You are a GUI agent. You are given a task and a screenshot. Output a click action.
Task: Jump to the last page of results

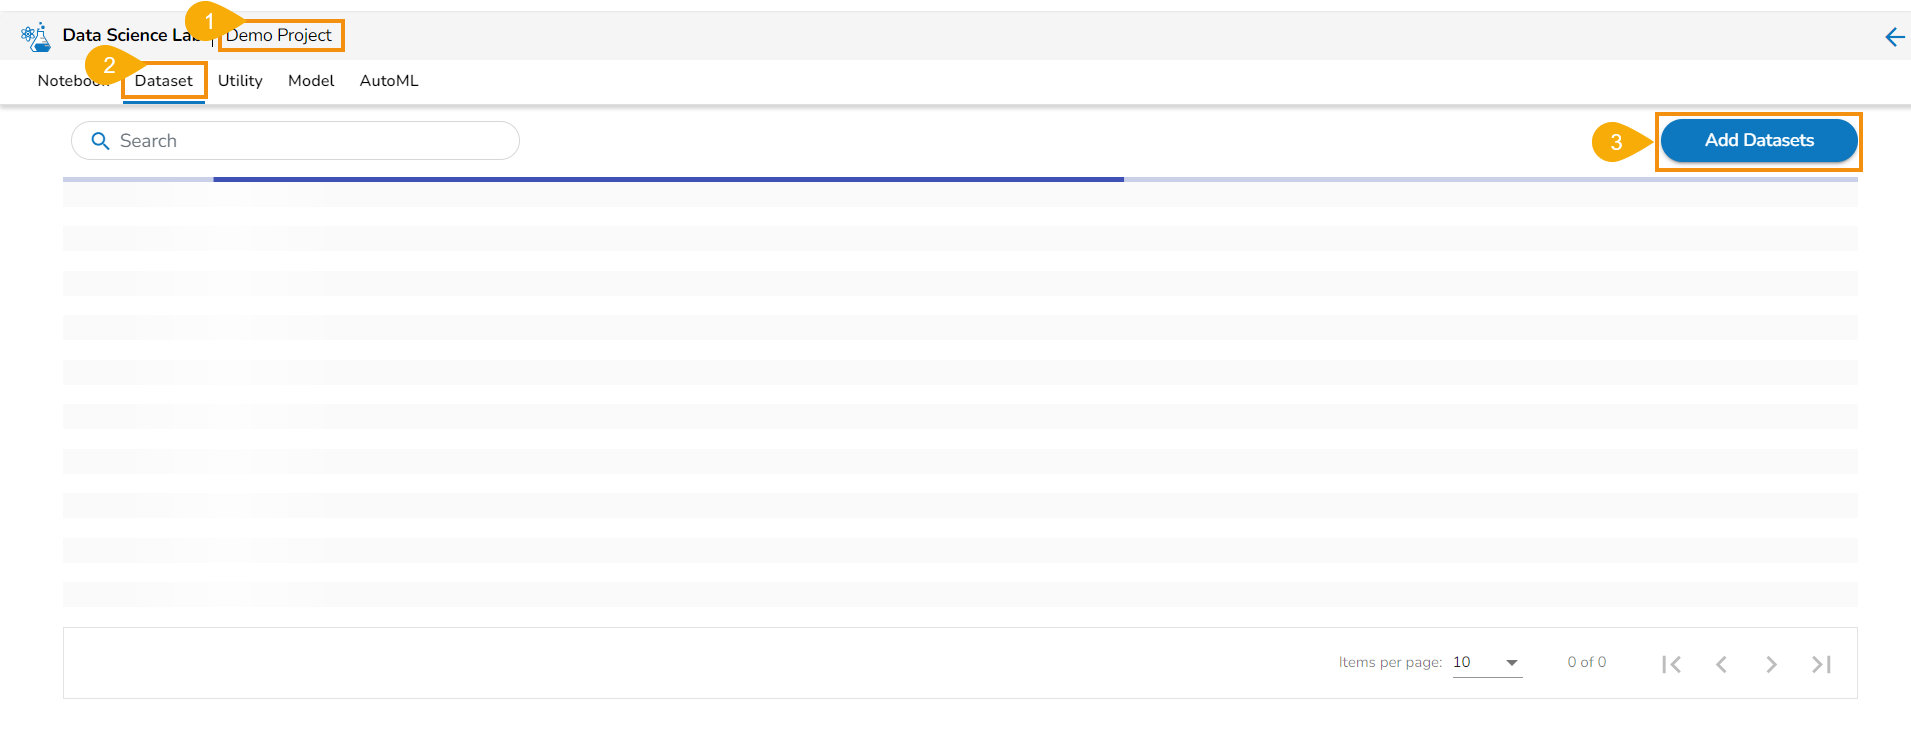point(1821,664)
